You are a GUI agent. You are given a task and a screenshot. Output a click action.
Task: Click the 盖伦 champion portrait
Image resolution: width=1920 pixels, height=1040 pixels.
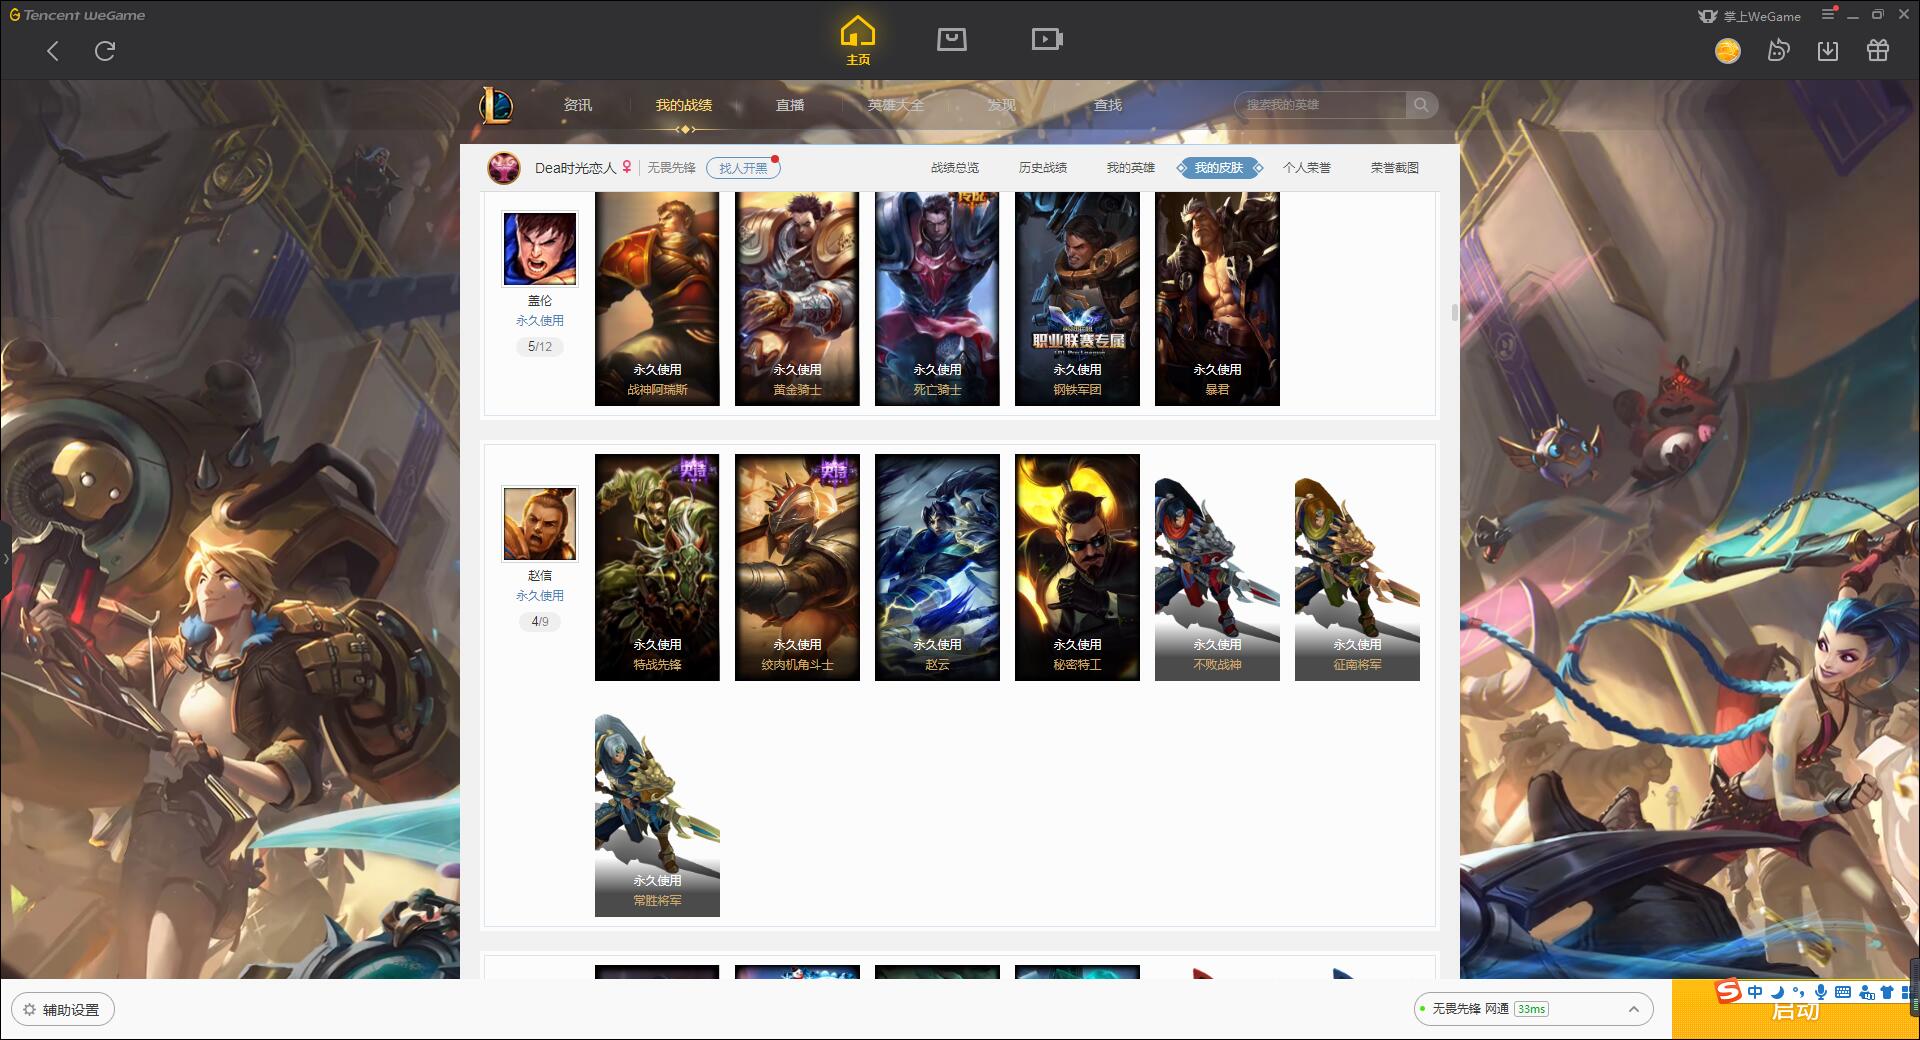pos(540,249)
